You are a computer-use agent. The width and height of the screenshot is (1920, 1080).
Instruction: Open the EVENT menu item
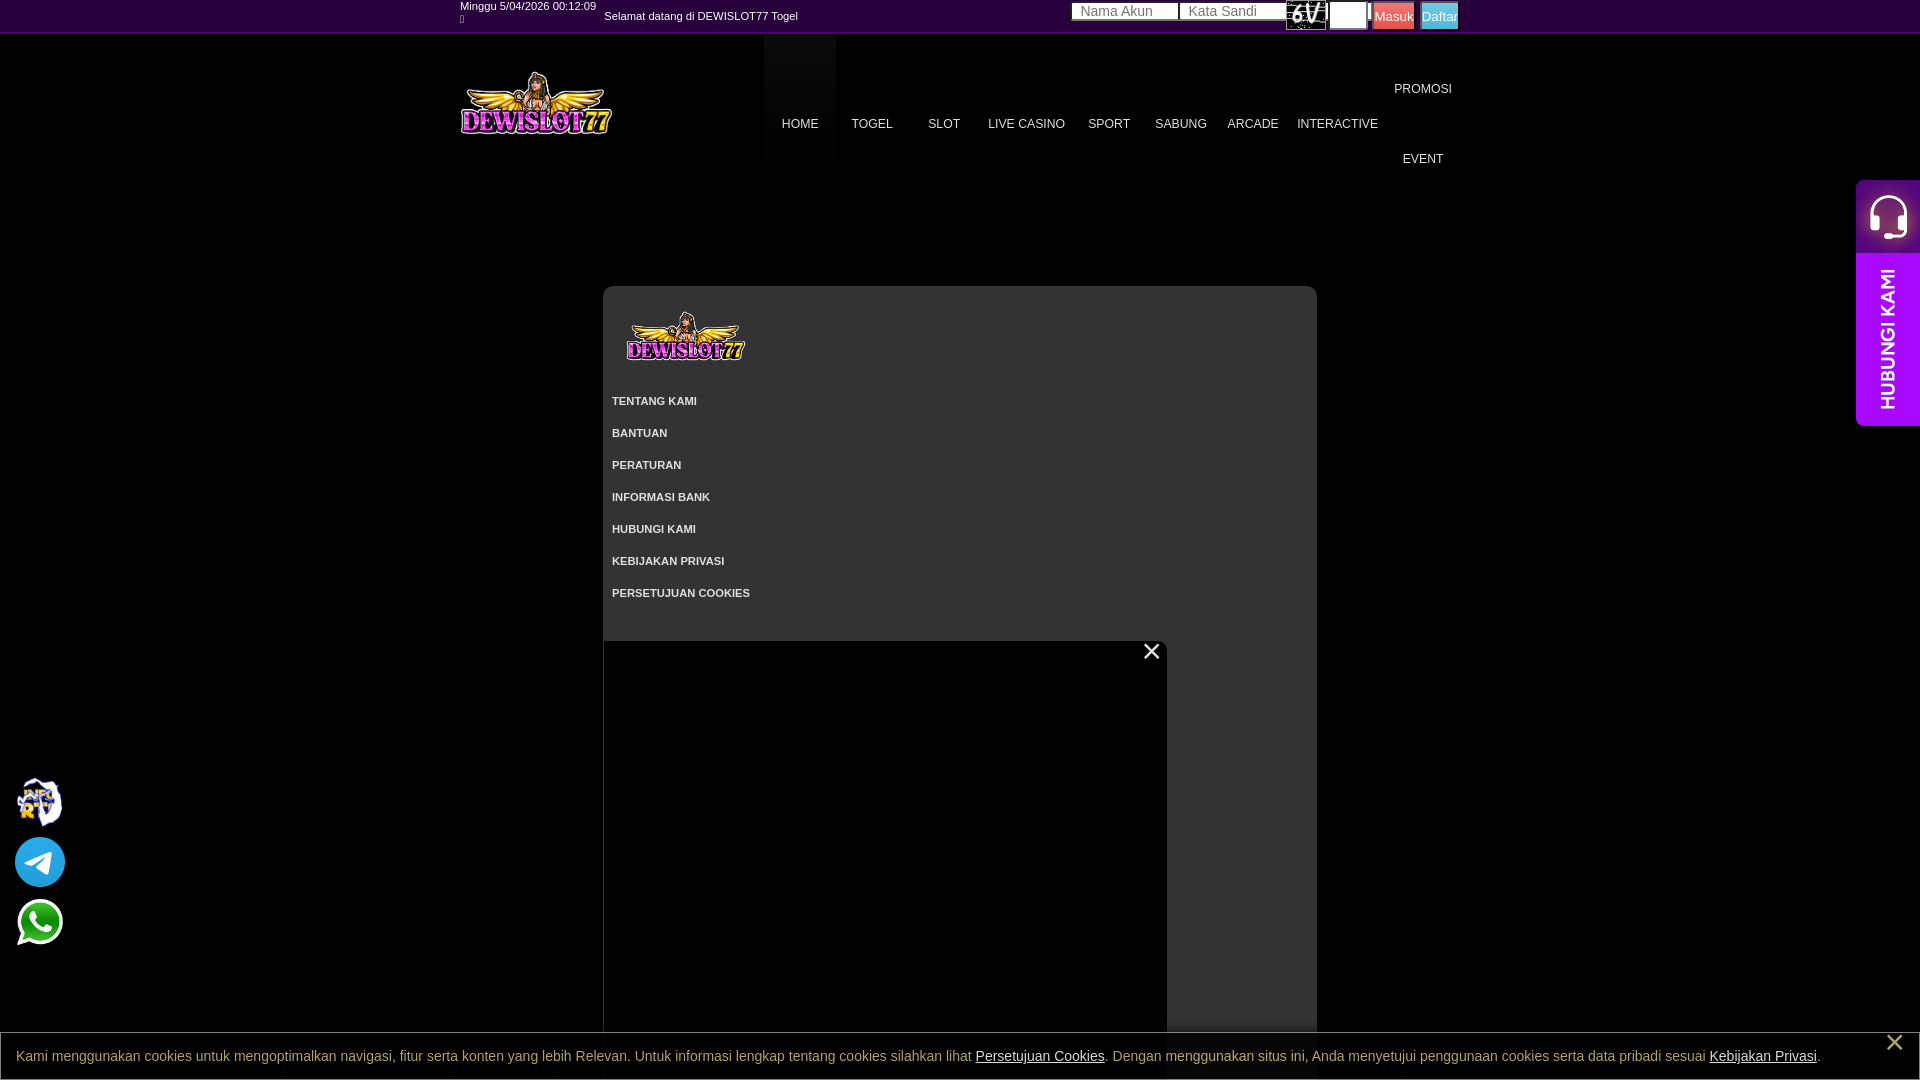point(1423,159)
